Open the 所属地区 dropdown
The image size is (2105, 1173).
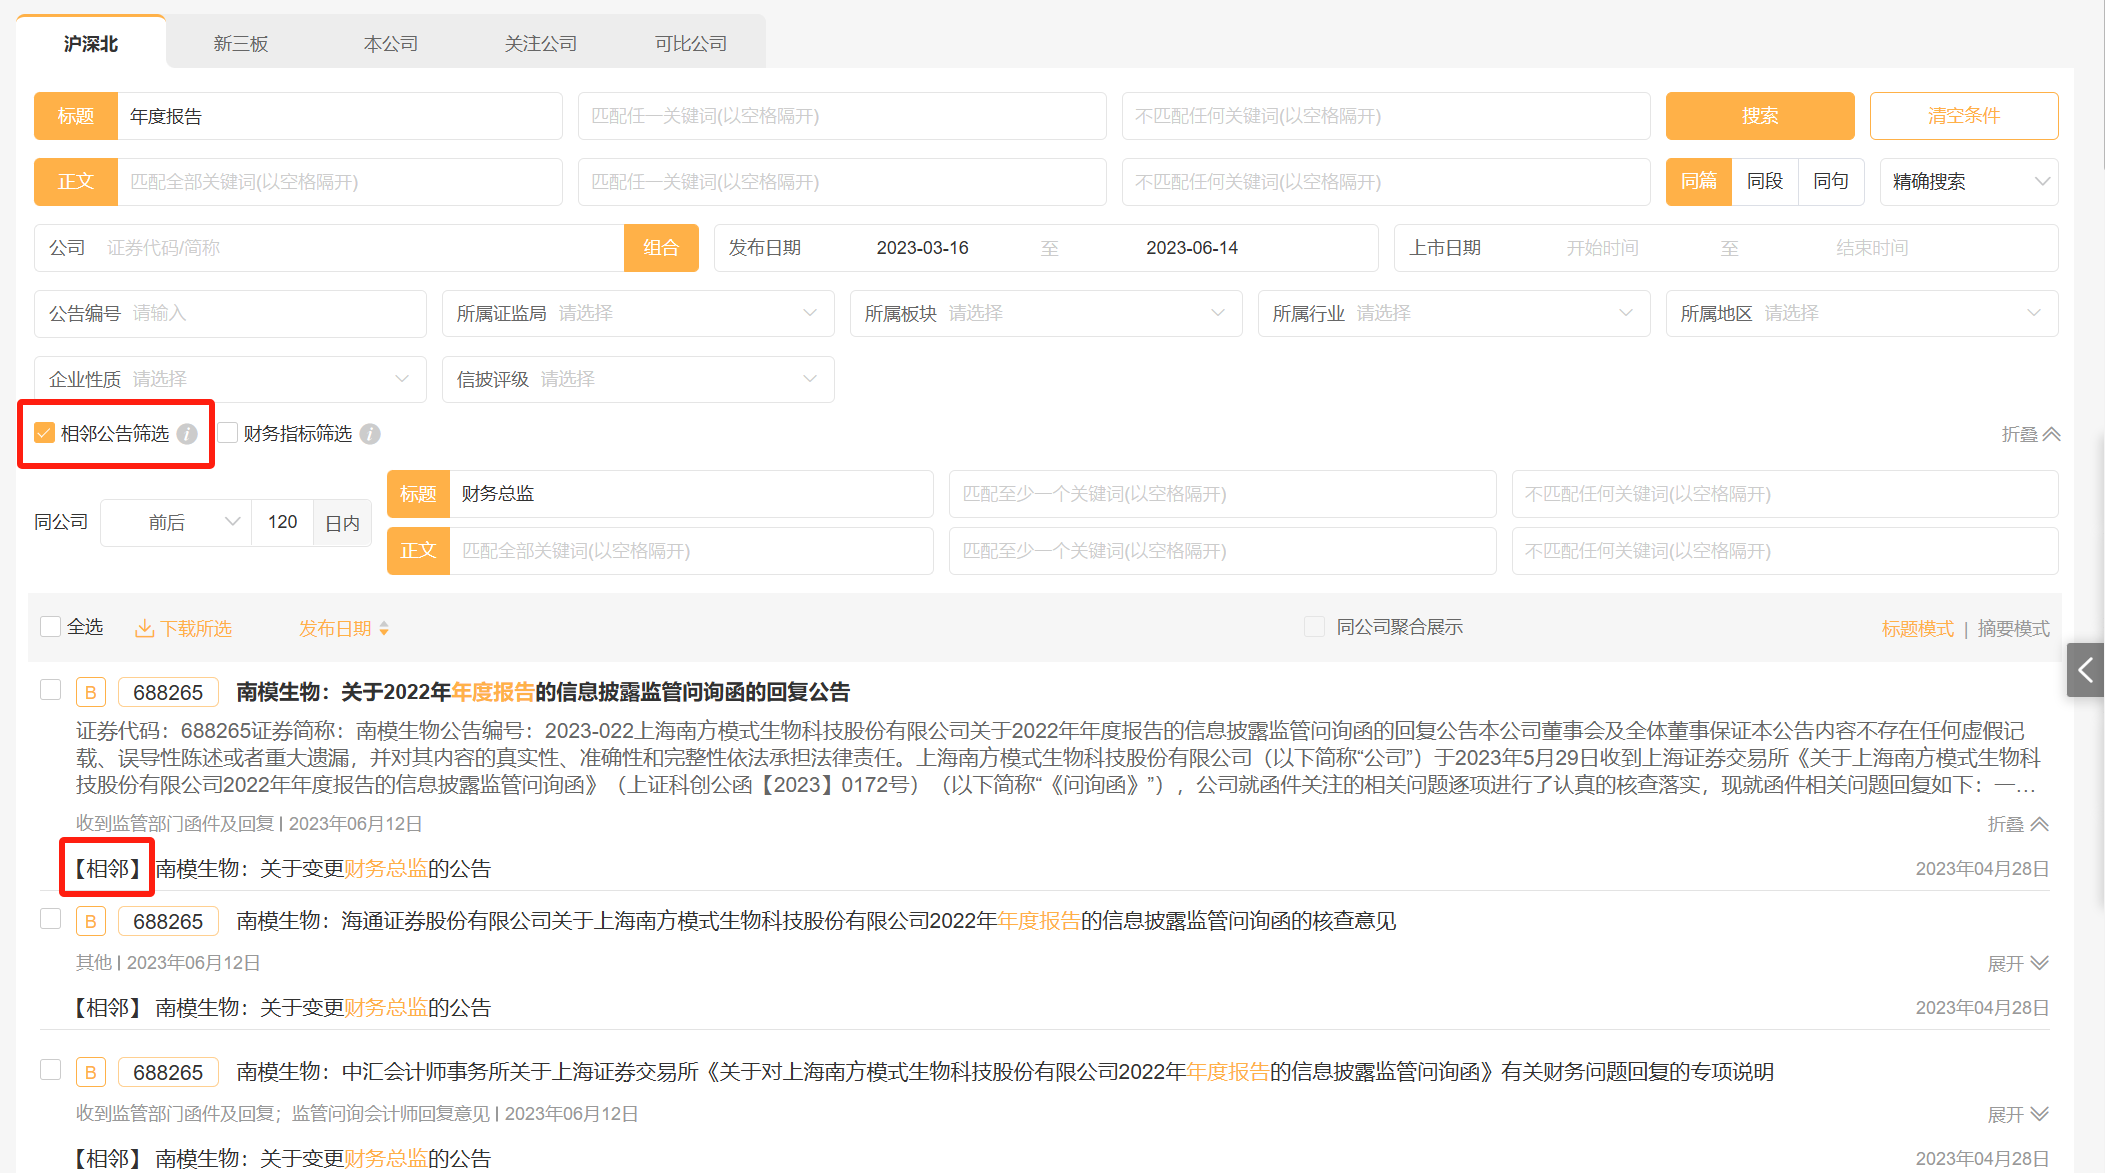pos(1862,314)
